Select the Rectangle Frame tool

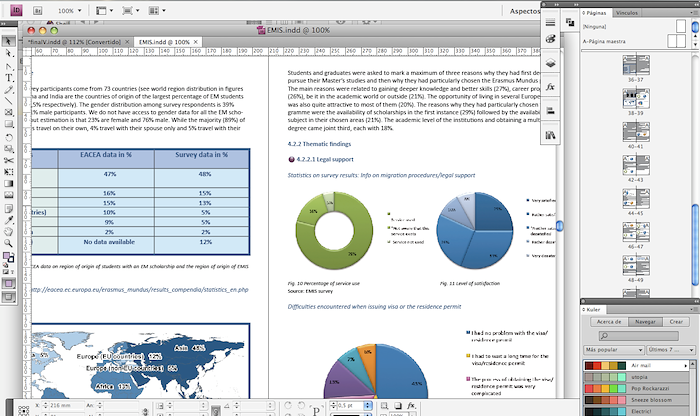tap(8, 112)
